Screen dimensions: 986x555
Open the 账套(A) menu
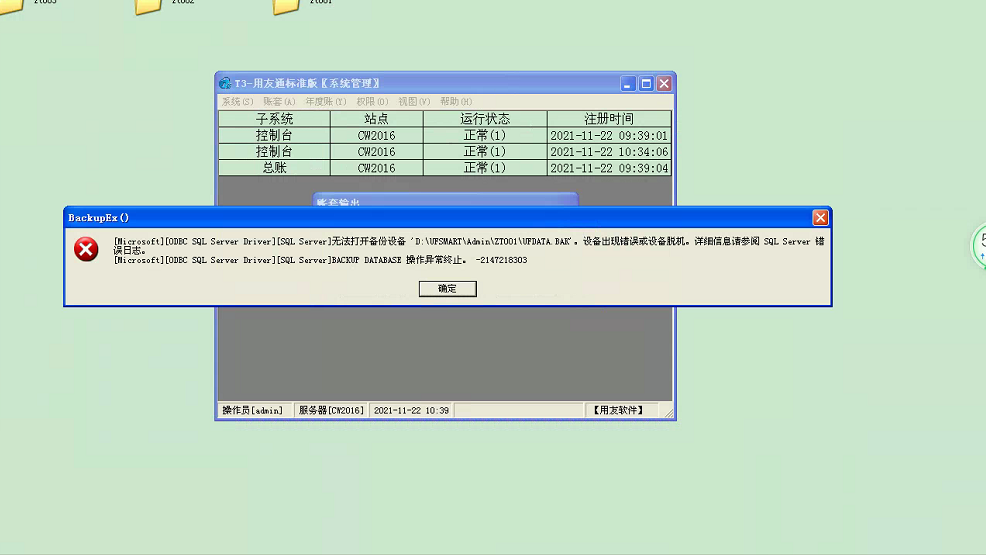pyautogui.click(x=279, y=101)
